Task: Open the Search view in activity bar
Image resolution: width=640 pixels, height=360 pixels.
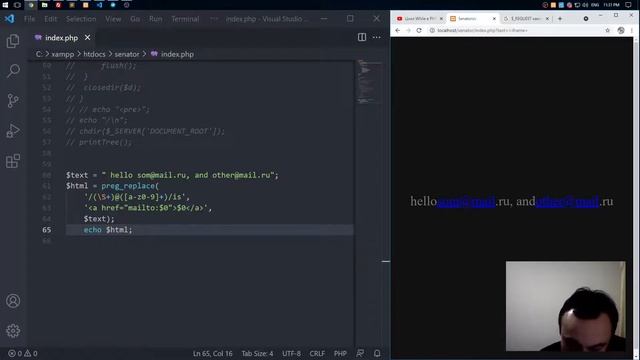Action: pos(13,71)
